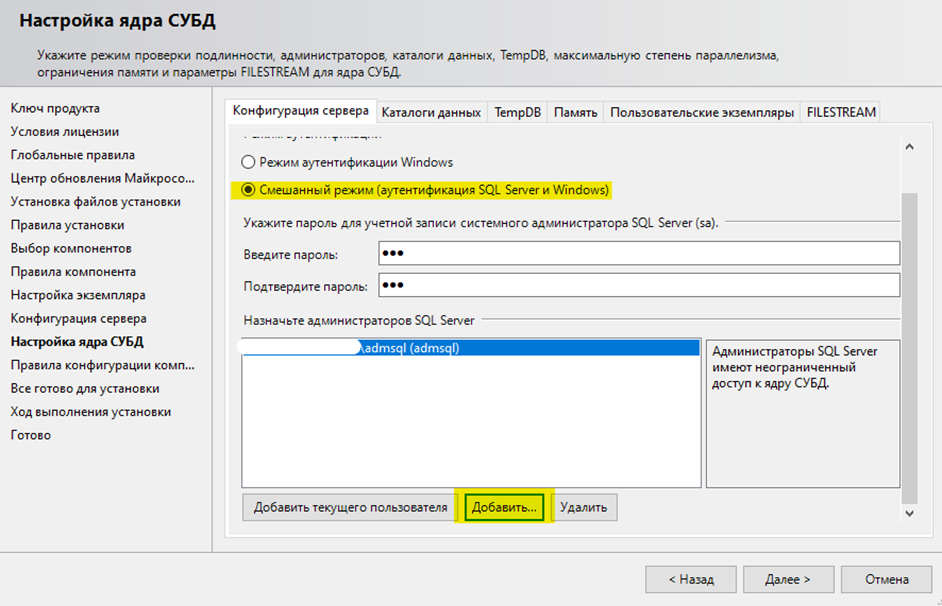Open the Память tab
The height and width of the screenshot is (606, 942).
(576, 112)
